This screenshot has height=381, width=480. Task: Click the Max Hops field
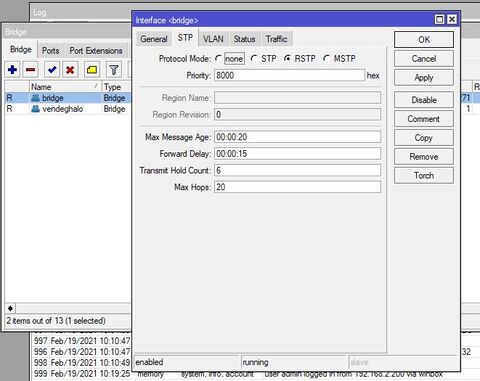(x=297, y=187)
